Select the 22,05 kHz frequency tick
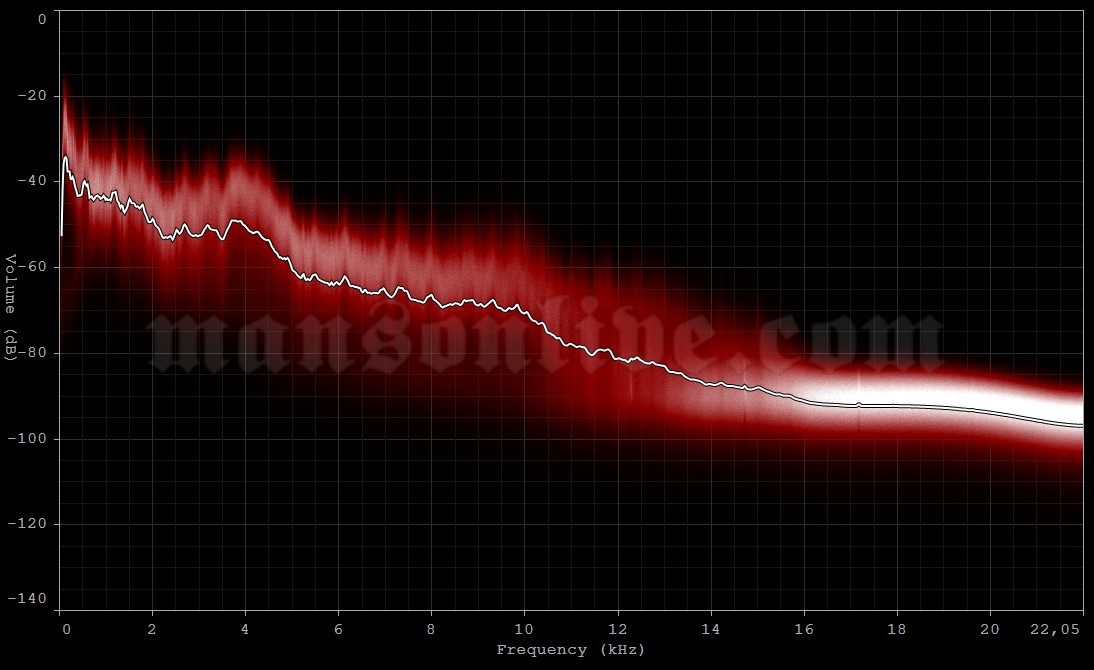Image resolution: width=1094 pixels, height=670 pixels. tap(1053, 631)
